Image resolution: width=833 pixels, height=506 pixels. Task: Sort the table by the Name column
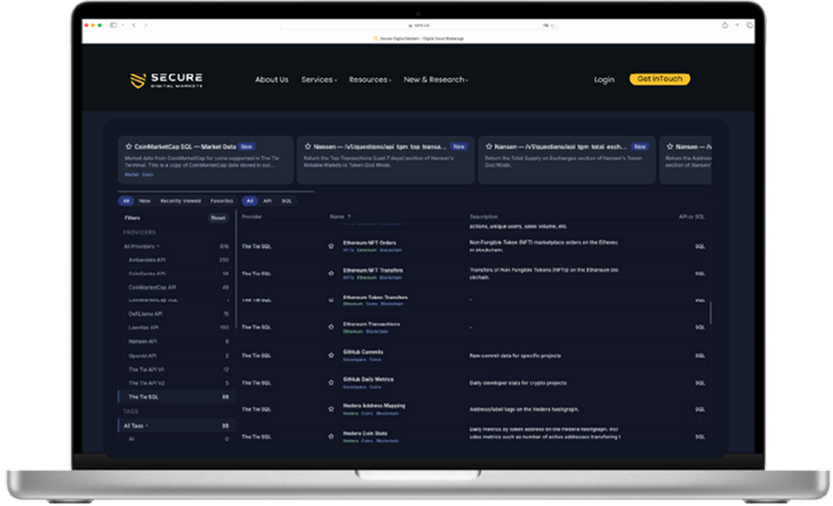(340, 217)
